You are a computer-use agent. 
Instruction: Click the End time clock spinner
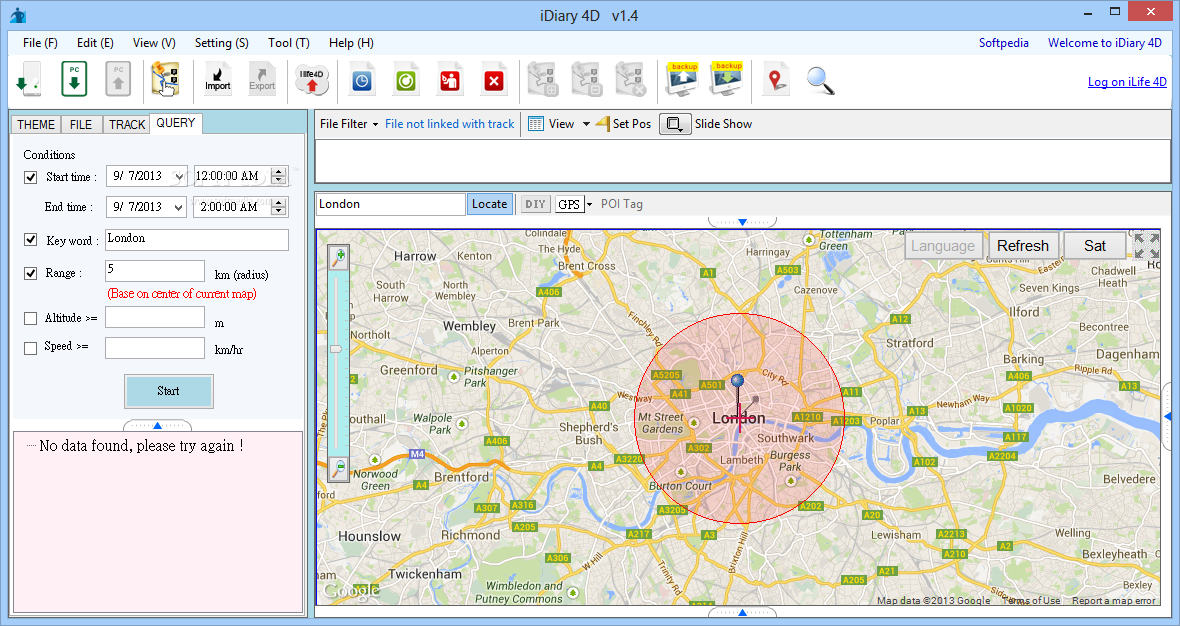tap(279, 206)
